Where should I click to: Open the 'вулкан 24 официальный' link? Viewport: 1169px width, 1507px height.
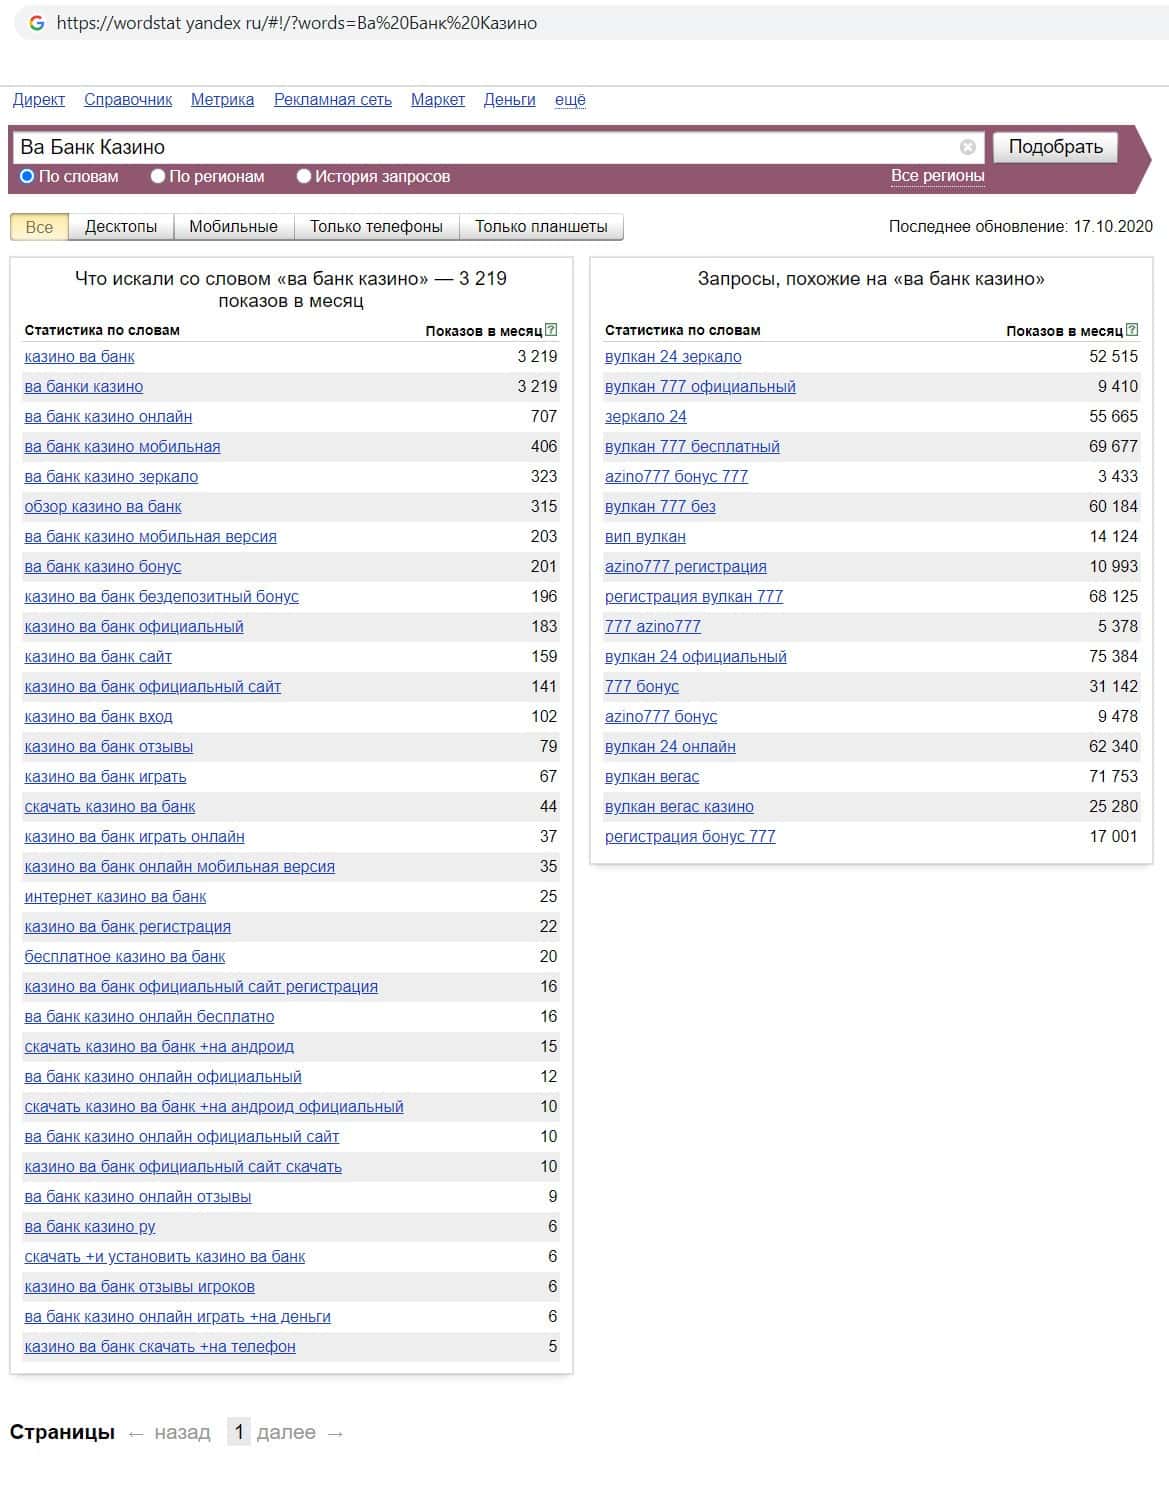pyautogui.click(x=696, y=657)
